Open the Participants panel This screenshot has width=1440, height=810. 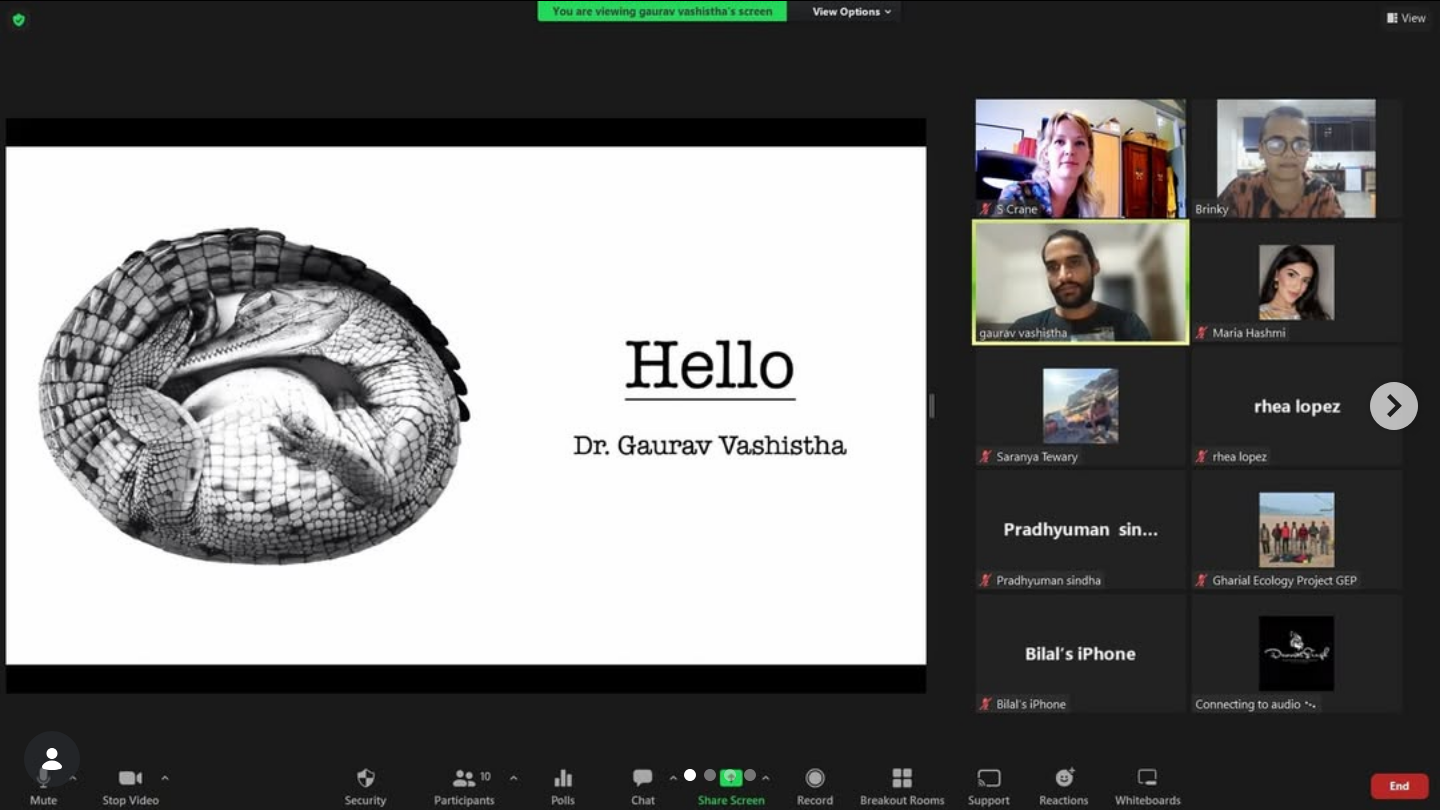tap(464, 786)
